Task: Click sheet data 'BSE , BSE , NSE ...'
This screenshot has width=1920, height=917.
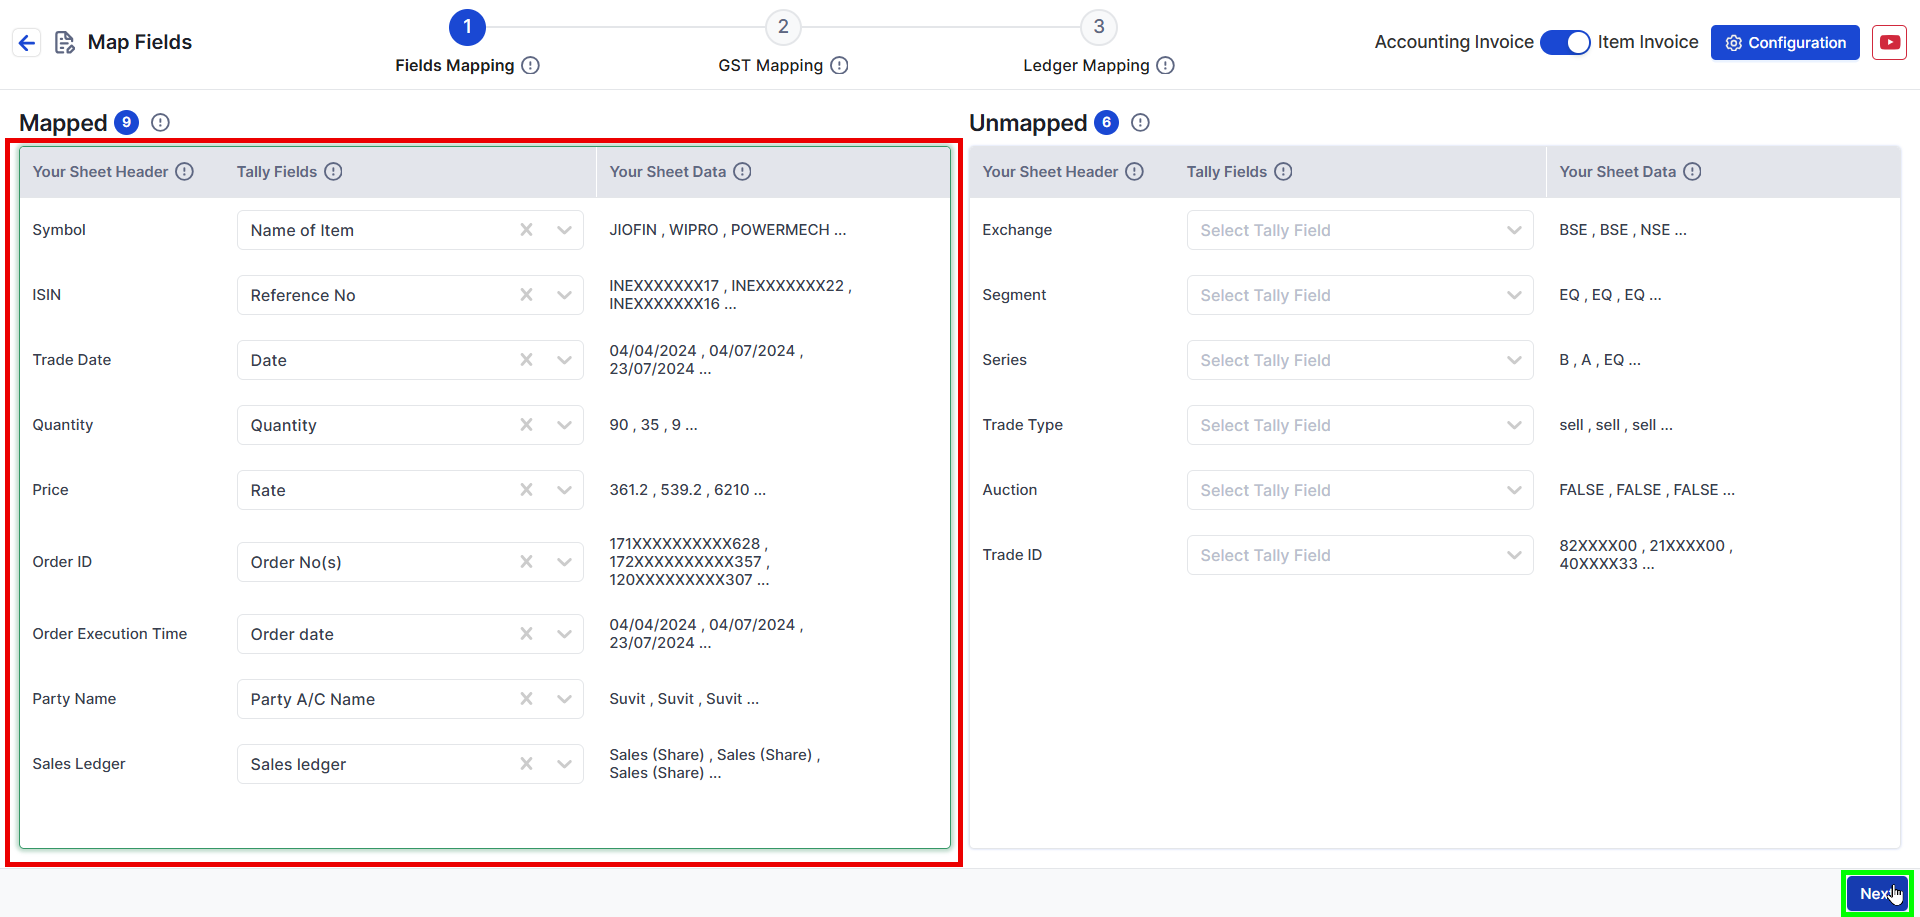Action: coord(1623,230)
